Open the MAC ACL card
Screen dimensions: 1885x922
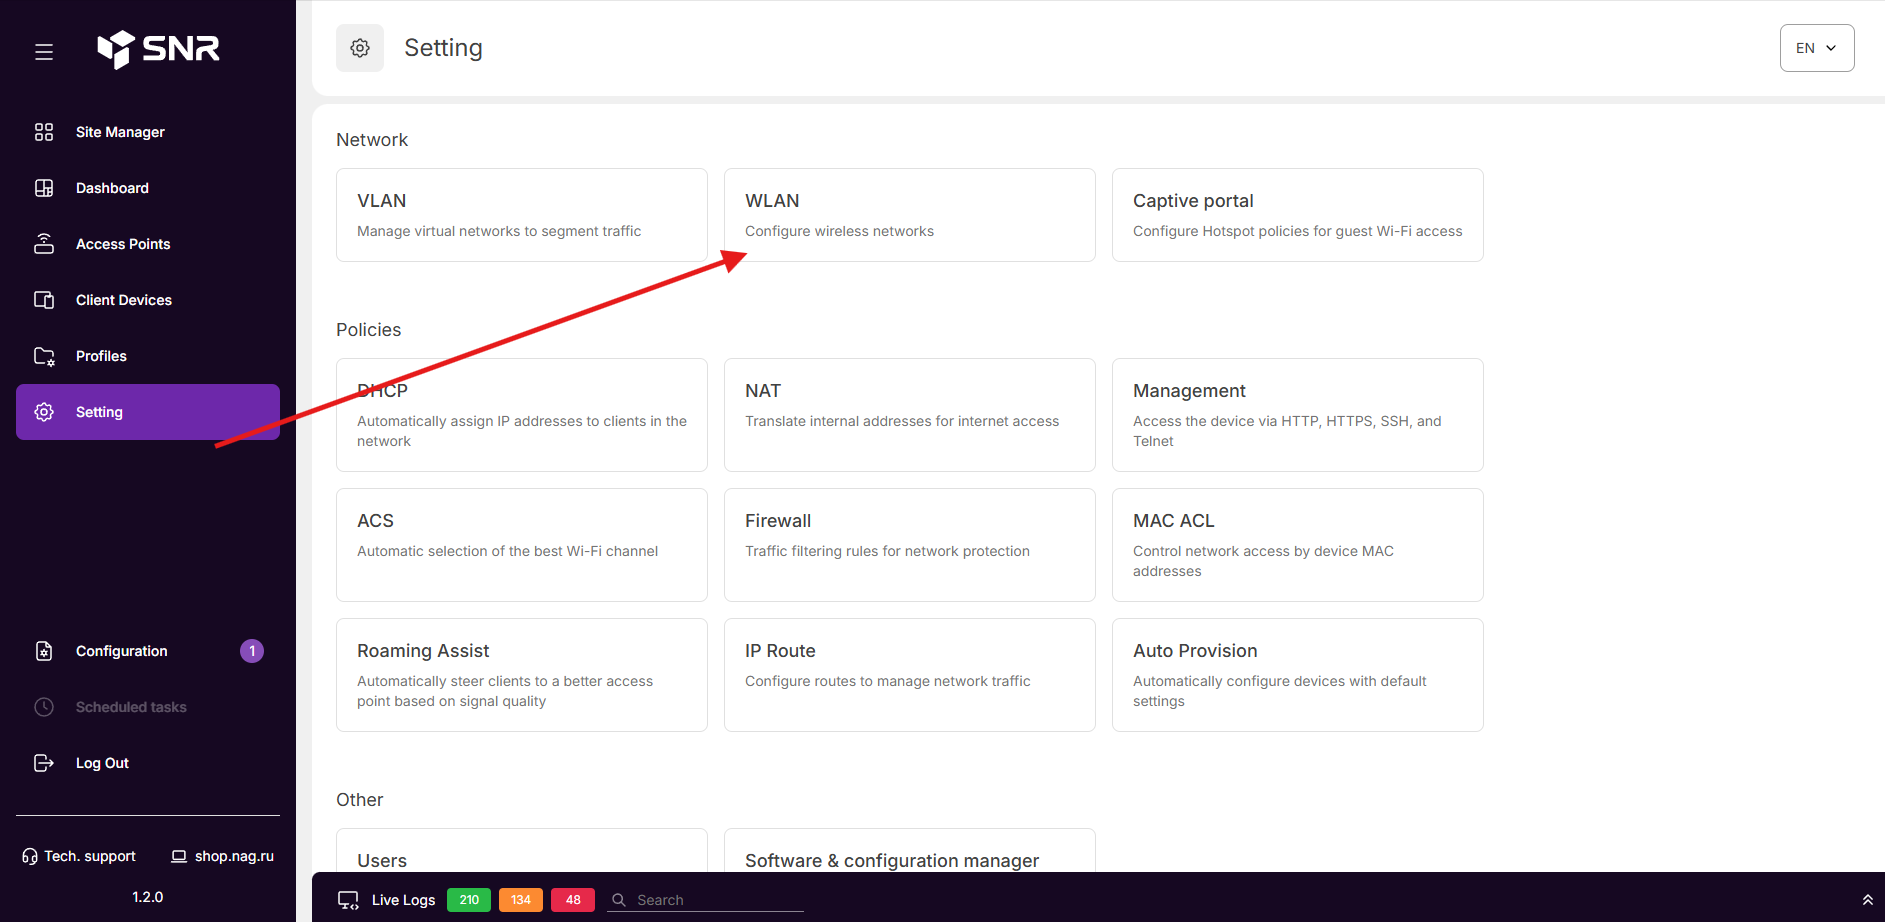tap(1298, 545)
